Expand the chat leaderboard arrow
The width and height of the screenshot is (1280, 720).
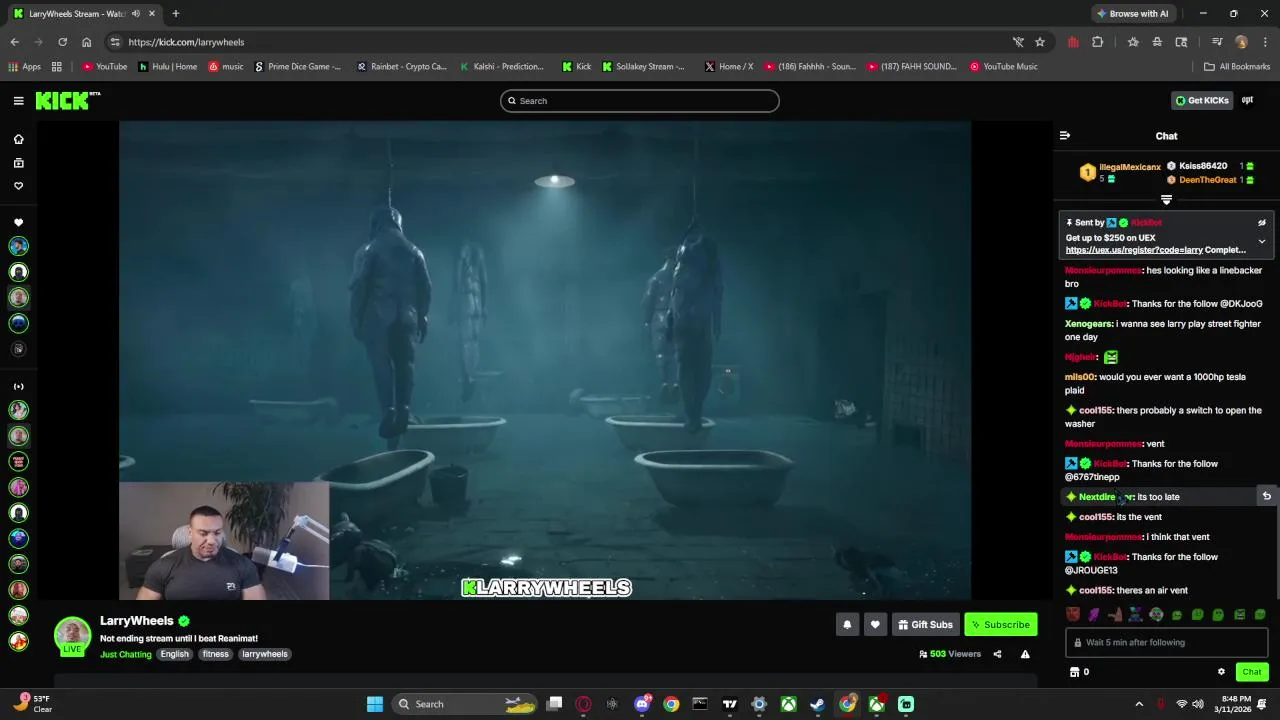click(x=1166, y=200)
